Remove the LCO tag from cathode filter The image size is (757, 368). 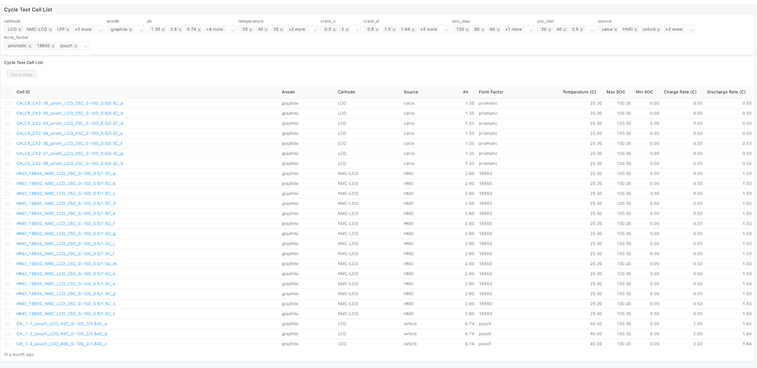(x=20, y=29)
